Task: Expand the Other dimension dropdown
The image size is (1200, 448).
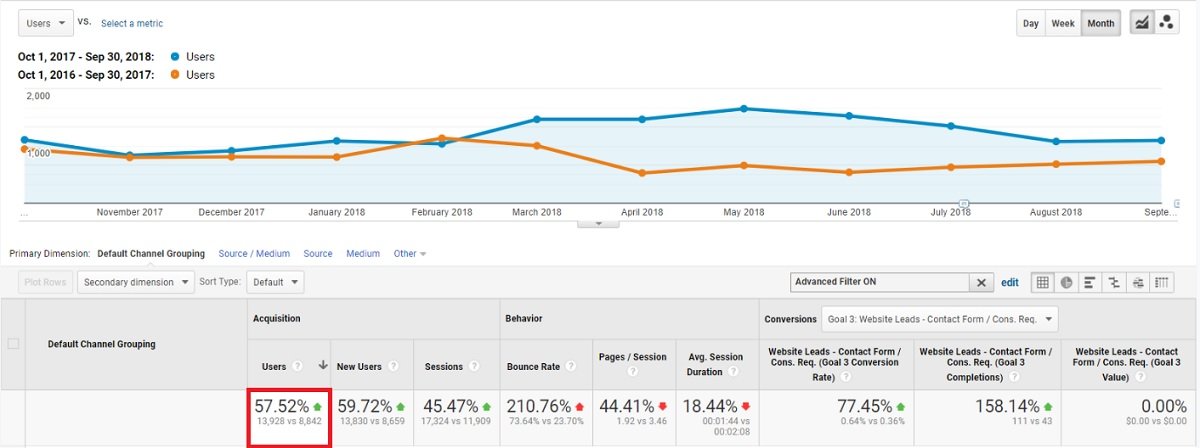Action: (410, 254)
